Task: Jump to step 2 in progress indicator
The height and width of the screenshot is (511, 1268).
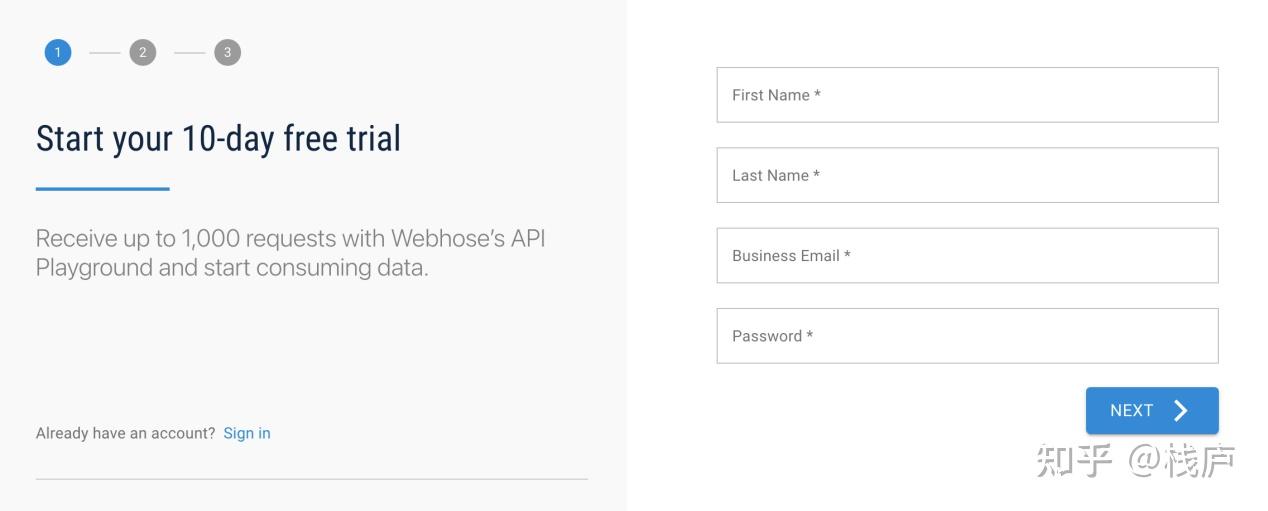Action: (143, 53)
